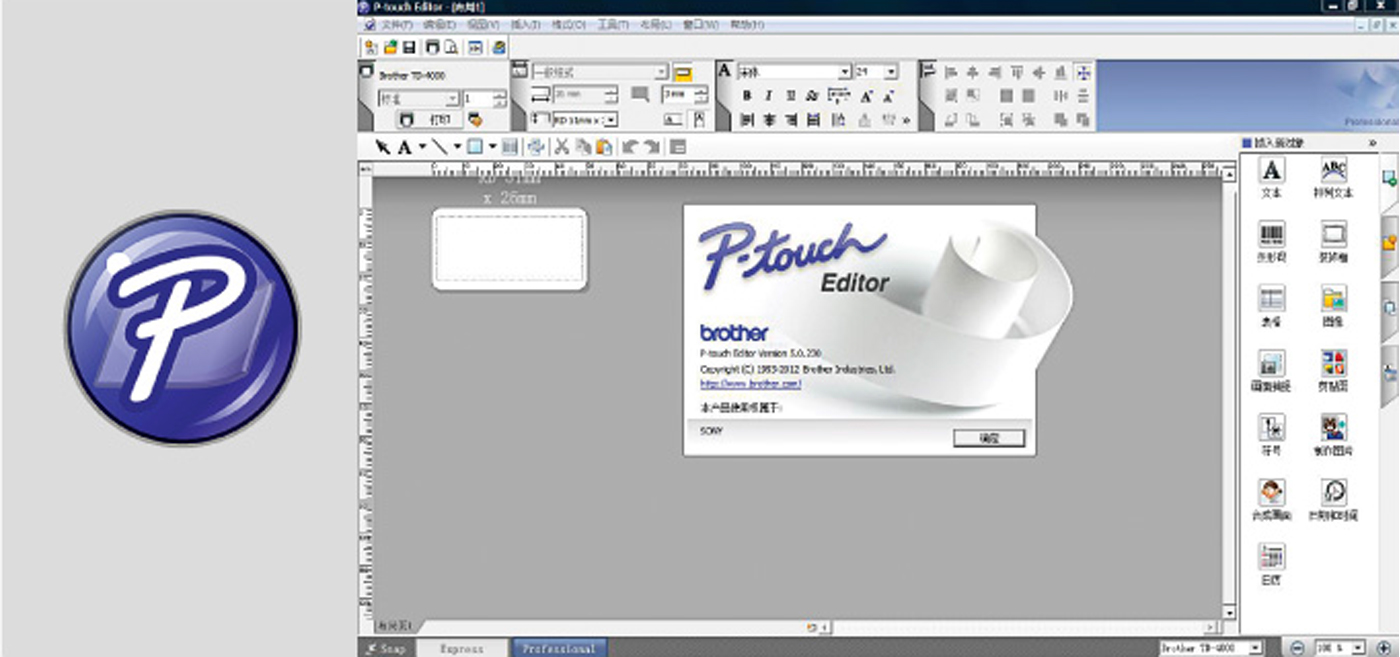Switch to Professional mode
The height and width of the screenshot is (657, 1400).
tap(560, 648)
